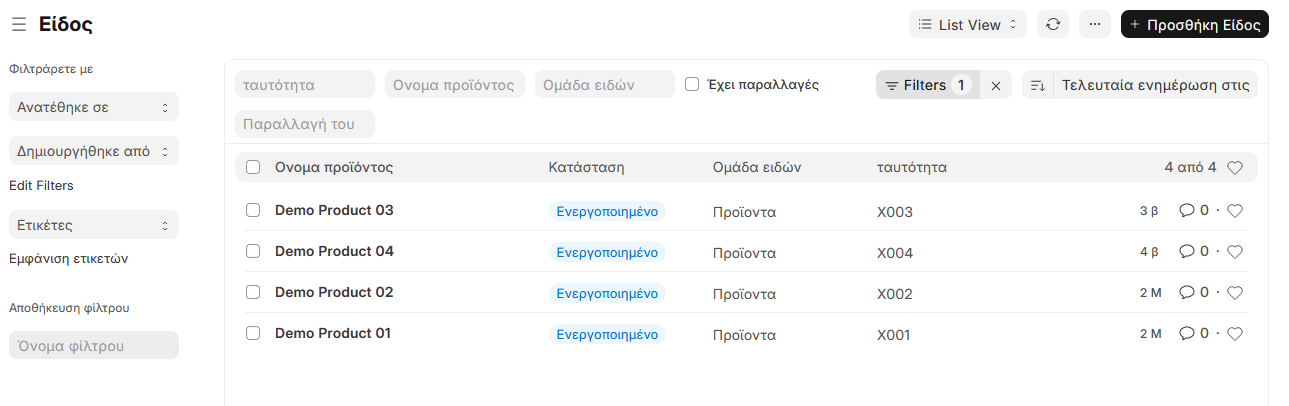
Task: Check the Demo Product 04 row checkbox
Action: coord(253,251)
